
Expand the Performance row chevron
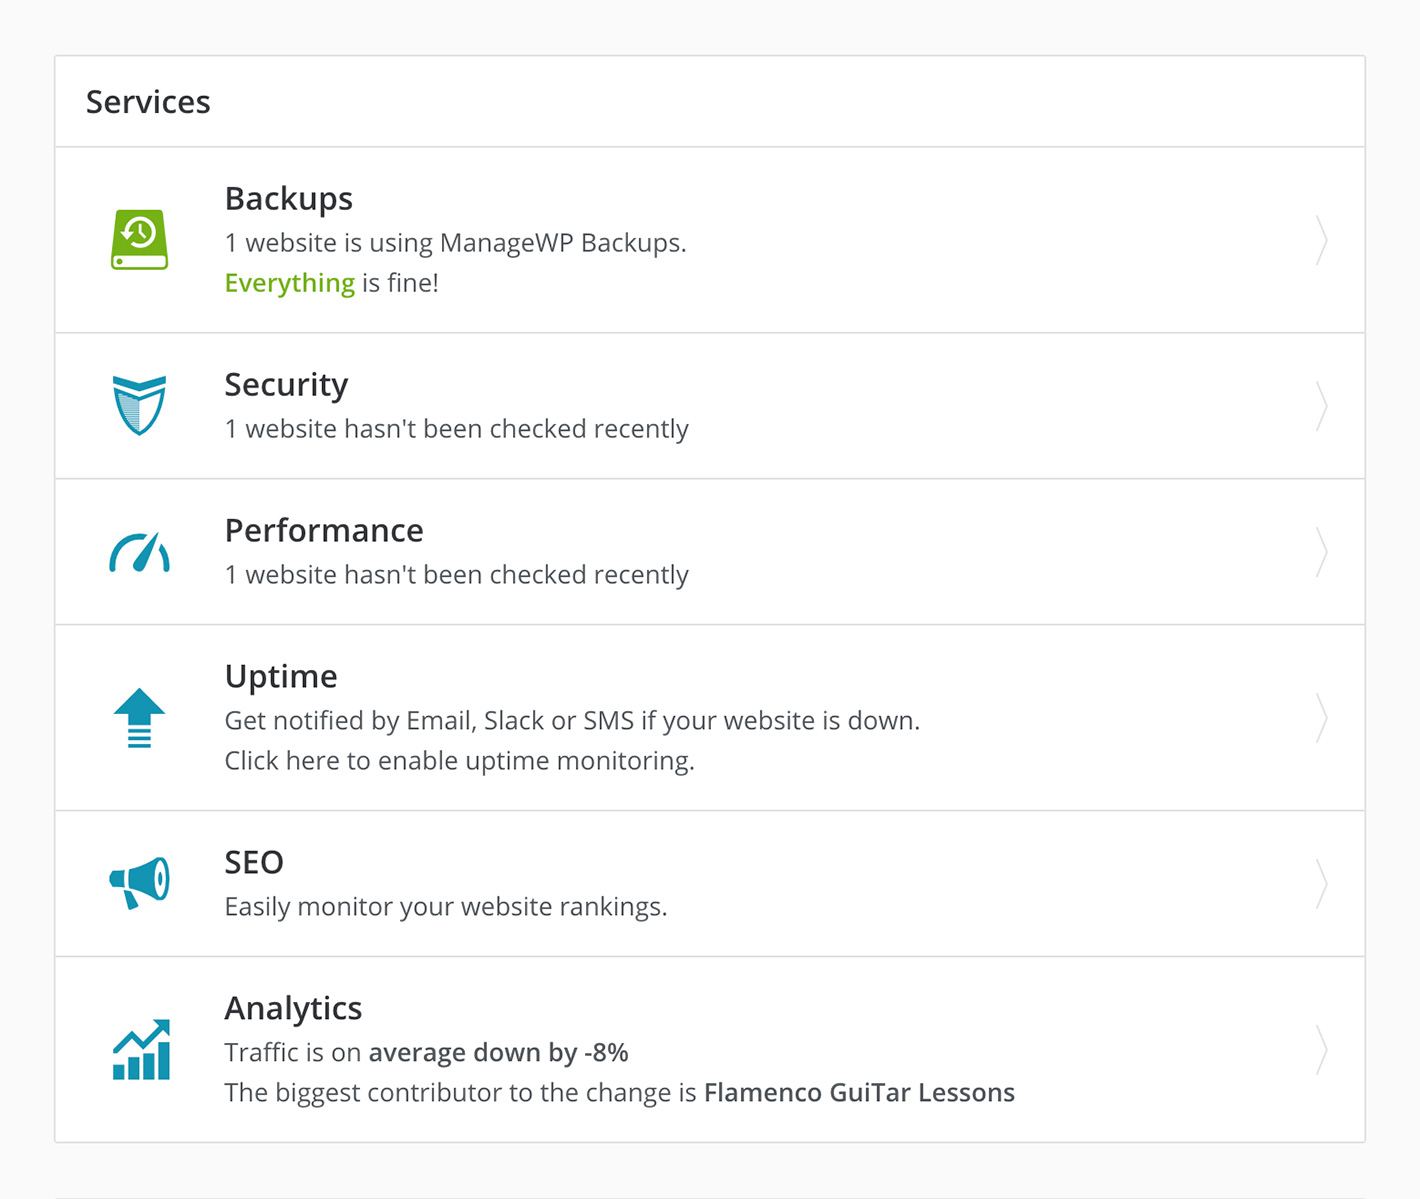(x=1321, y=552)
